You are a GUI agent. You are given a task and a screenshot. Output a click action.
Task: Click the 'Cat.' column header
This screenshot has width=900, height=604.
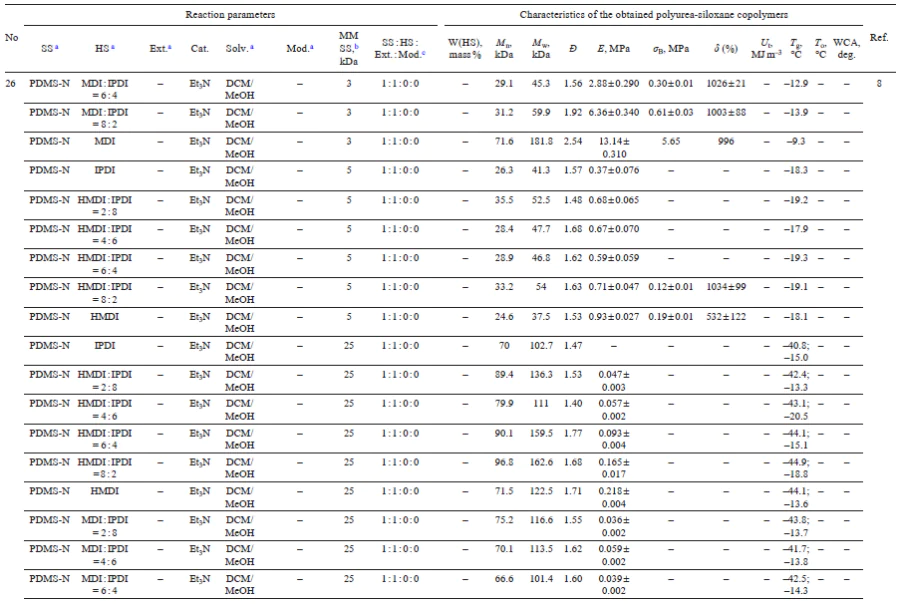(199, 49)
